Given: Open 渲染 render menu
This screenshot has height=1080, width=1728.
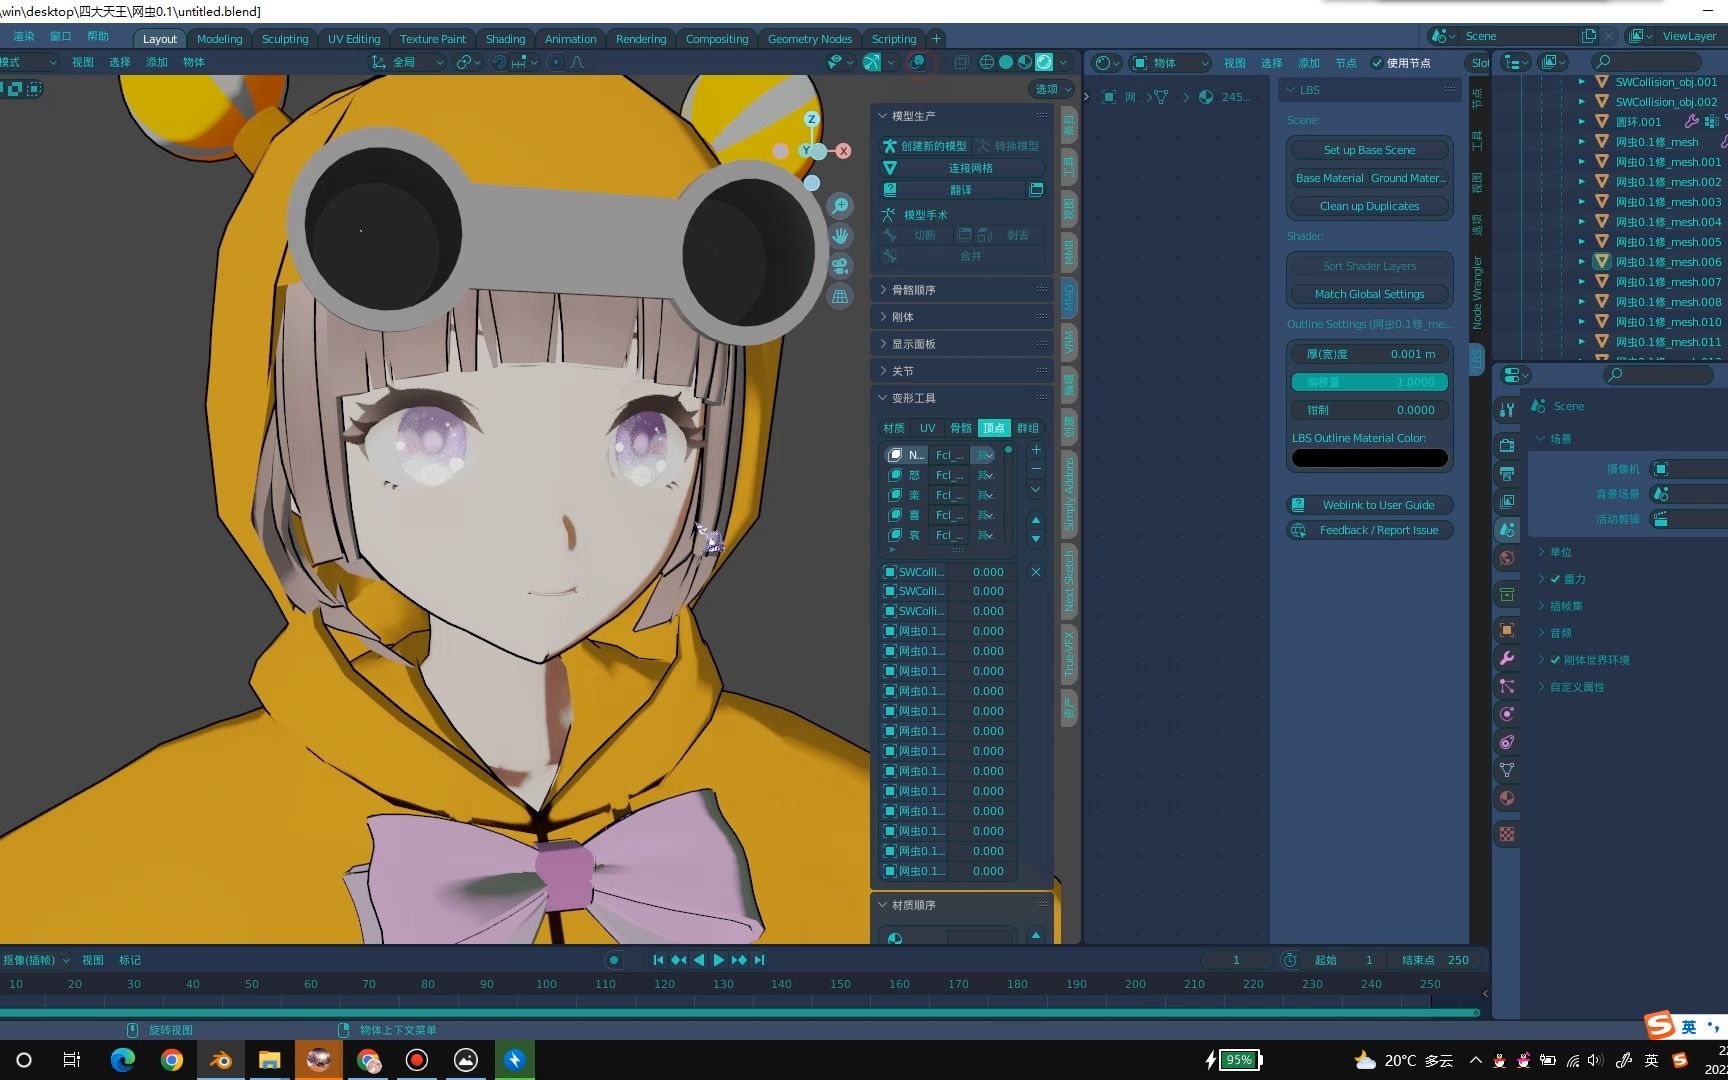Looking at the screenshot, I should tap(23, 36).
